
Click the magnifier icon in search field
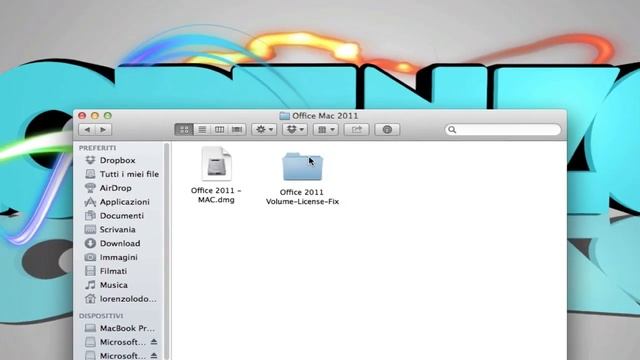coord(452,130)
